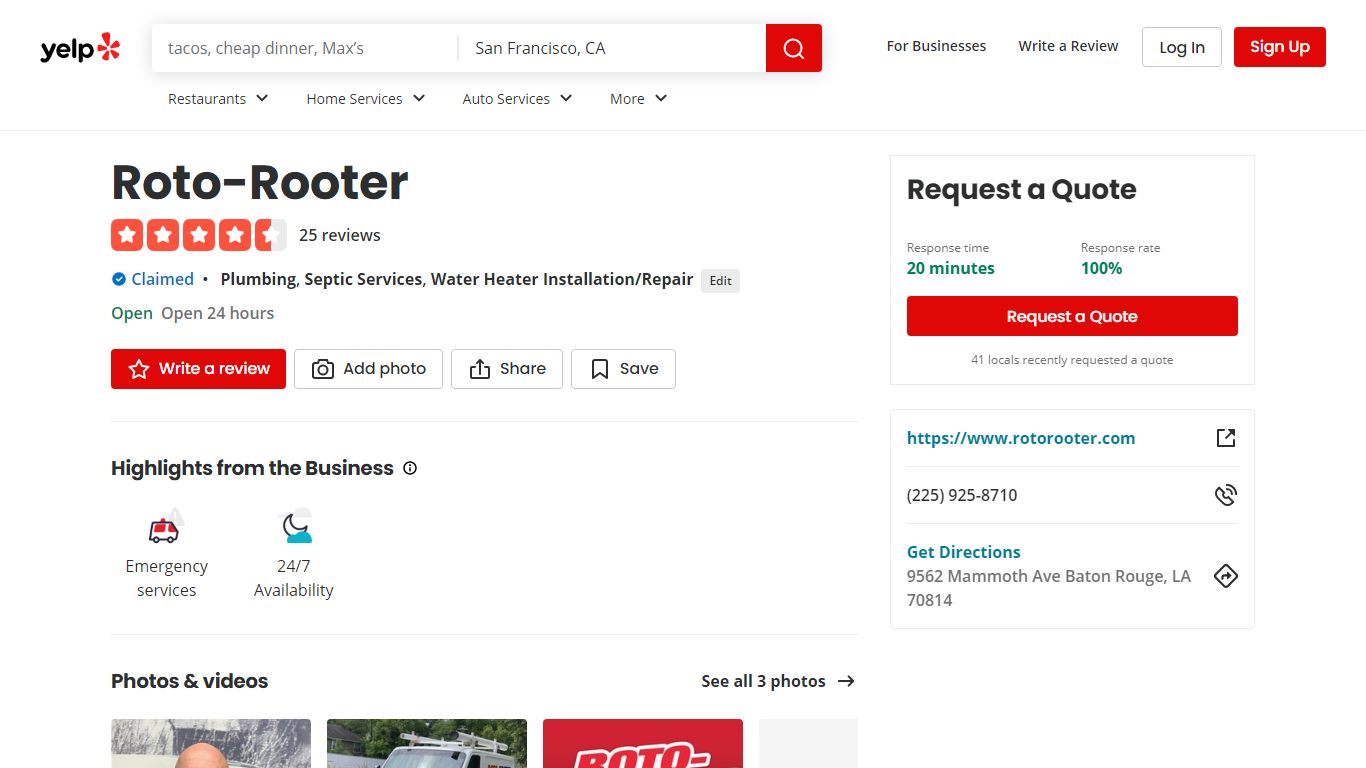Viewport: 1366px width, 768px height.
Task: Visit https://www.rotorooter.com link
Action: click(1021, 438)
